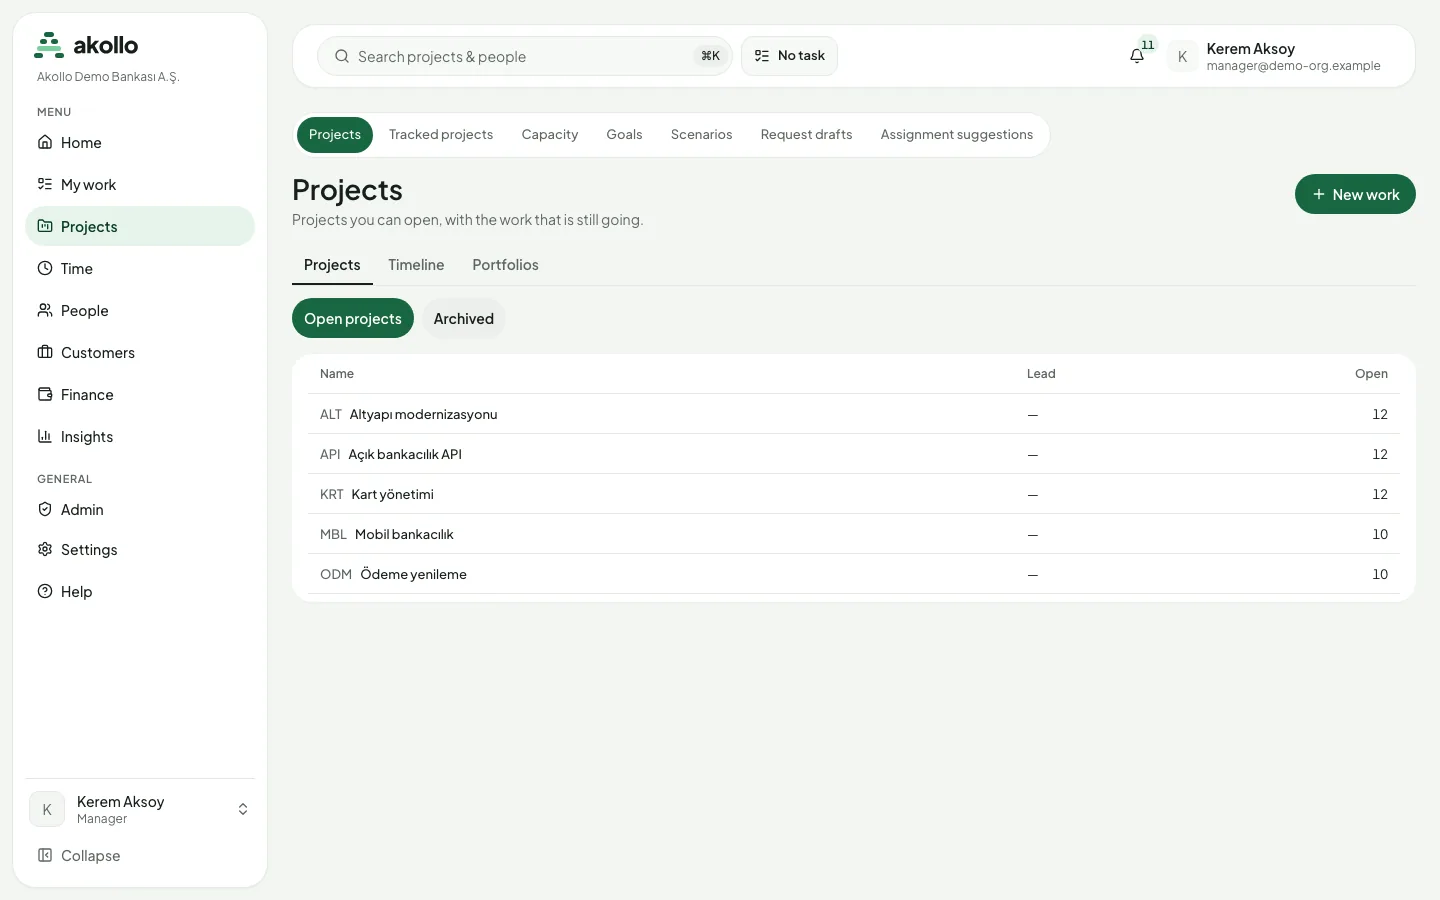The height and width of the screenshot is (900, 1440).
Task: Click the Admin shield icon
Action: (x=45, y=509)
